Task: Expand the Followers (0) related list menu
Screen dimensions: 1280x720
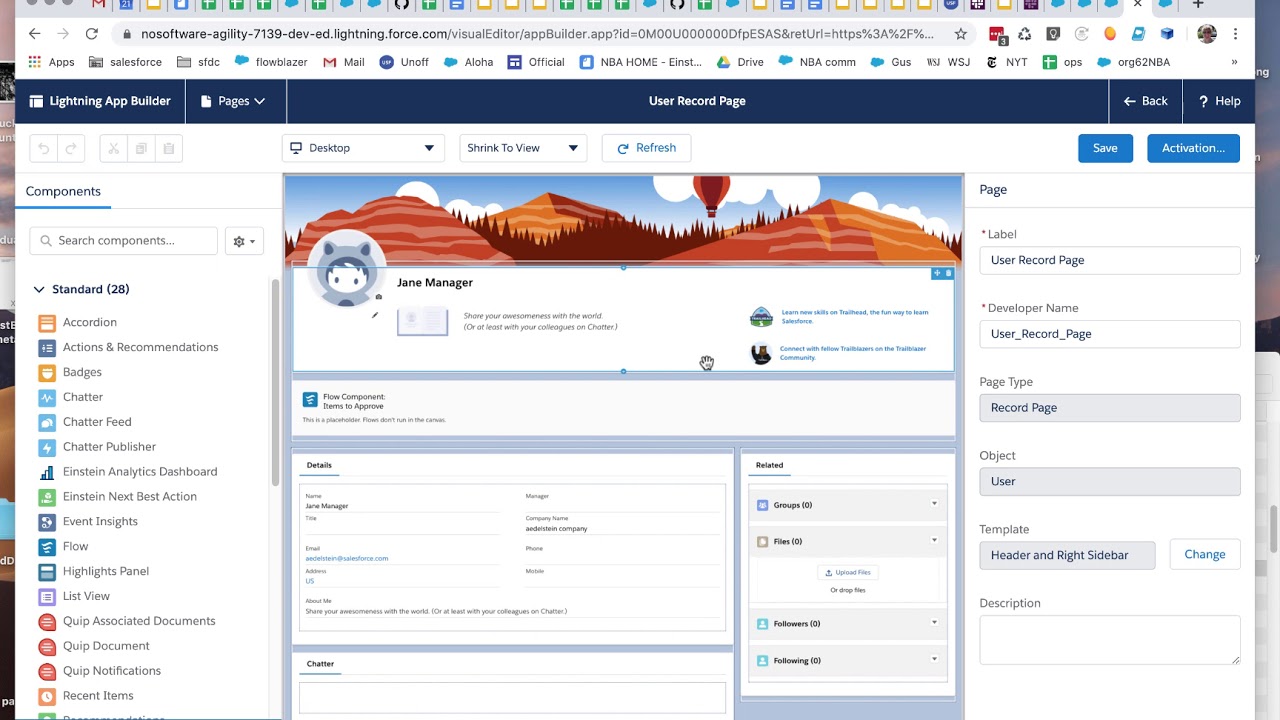Action: 934,623
